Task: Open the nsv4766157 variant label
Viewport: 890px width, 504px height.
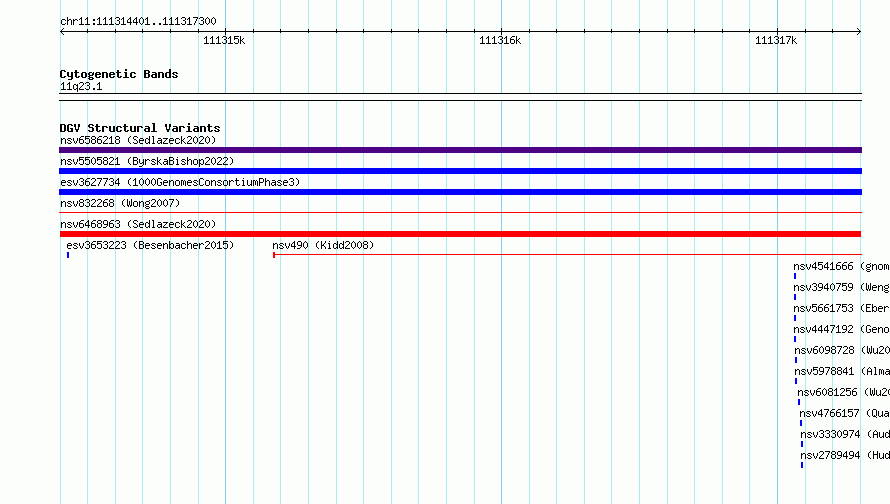Action: coord(845,413)
